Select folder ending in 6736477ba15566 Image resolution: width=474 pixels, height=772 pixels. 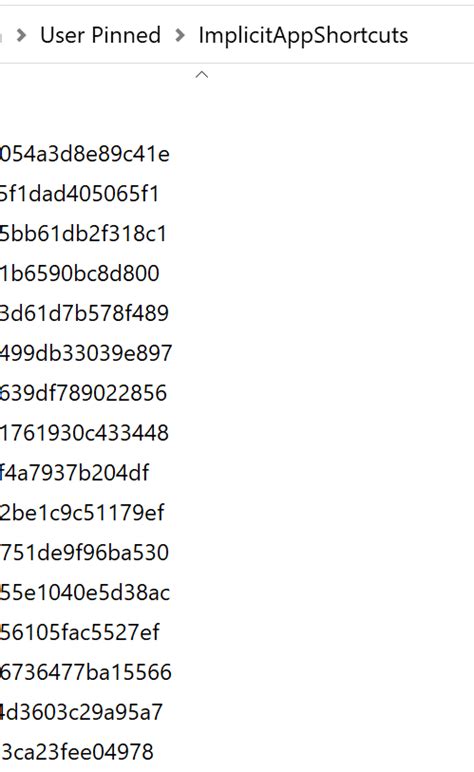(86, 673)
